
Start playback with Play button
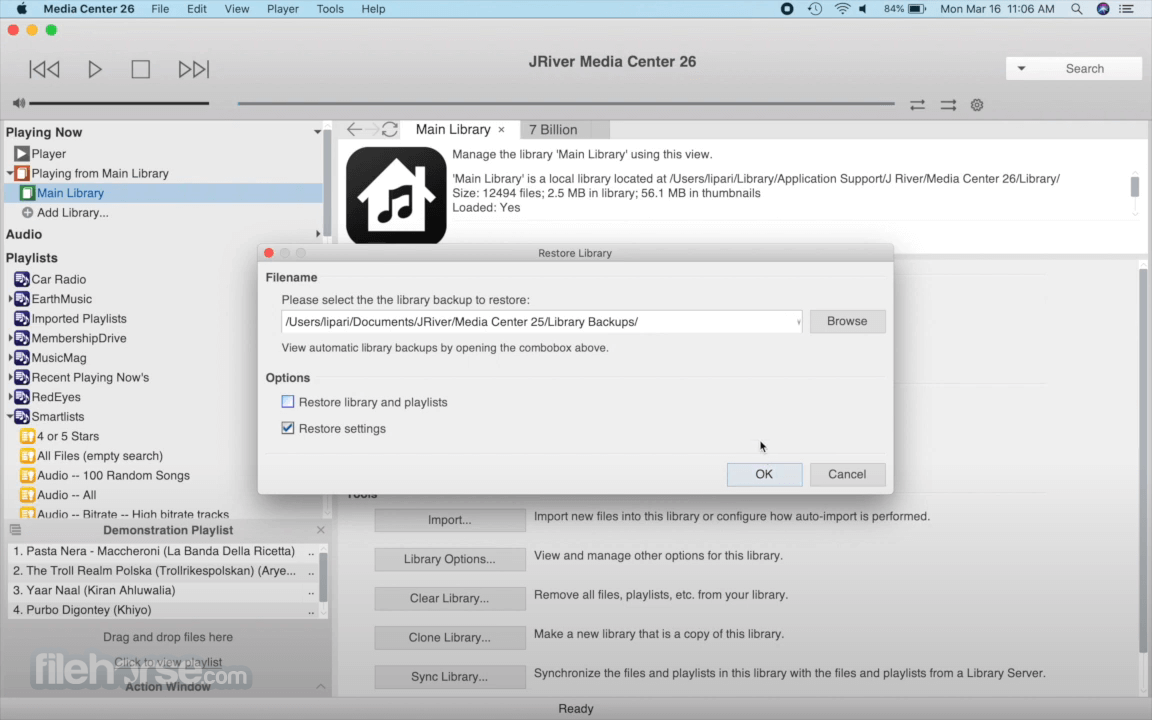click(95, 69)
